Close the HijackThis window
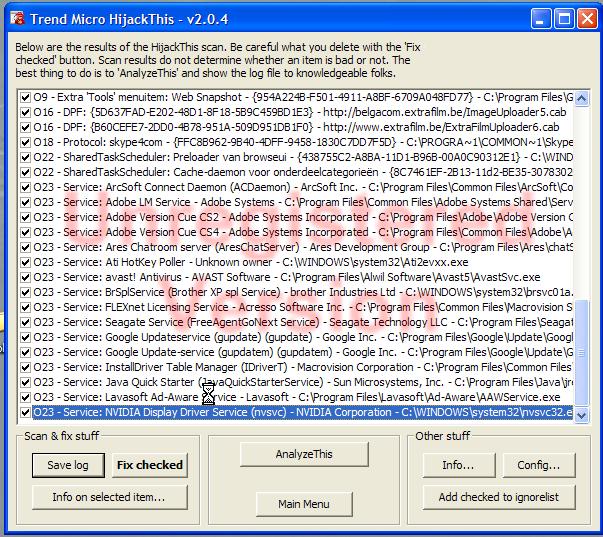 [587, 19]
